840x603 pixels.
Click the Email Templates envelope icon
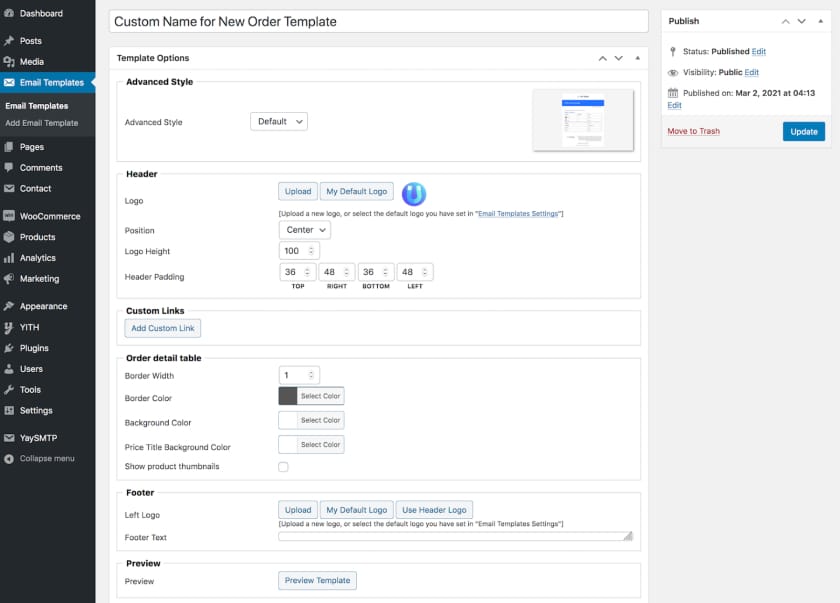click(9, 82)
